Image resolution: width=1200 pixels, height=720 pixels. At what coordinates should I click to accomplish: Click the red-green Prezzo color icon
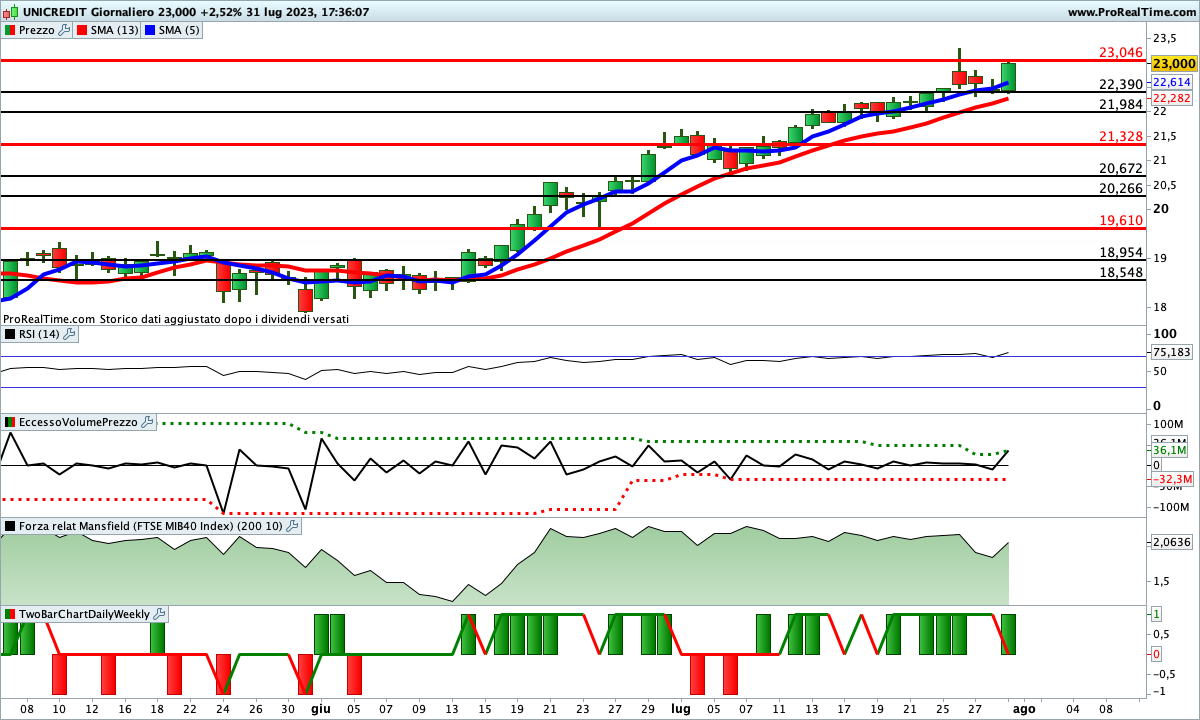(10, 30)
